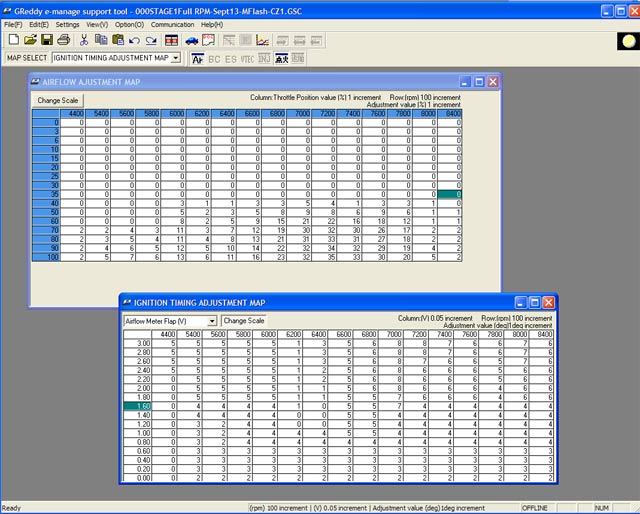Image resolution: width=640 pixels, height=514 pixels.
Task: Click Change Scale in Airflow map window
Action: (58, 100)
